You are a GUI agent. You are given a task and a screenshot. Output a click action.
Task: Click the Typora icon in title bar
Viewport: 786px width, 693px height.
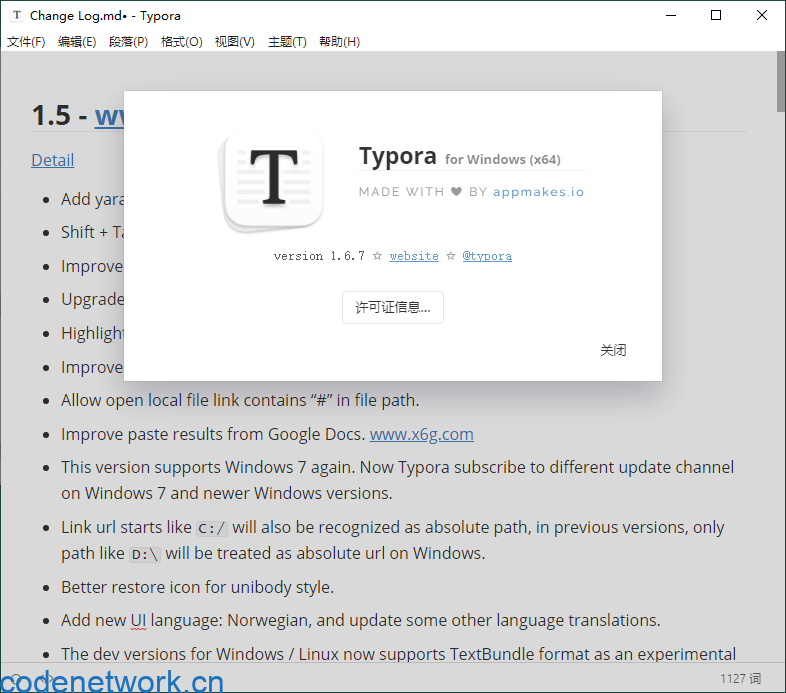pos(17,16)
